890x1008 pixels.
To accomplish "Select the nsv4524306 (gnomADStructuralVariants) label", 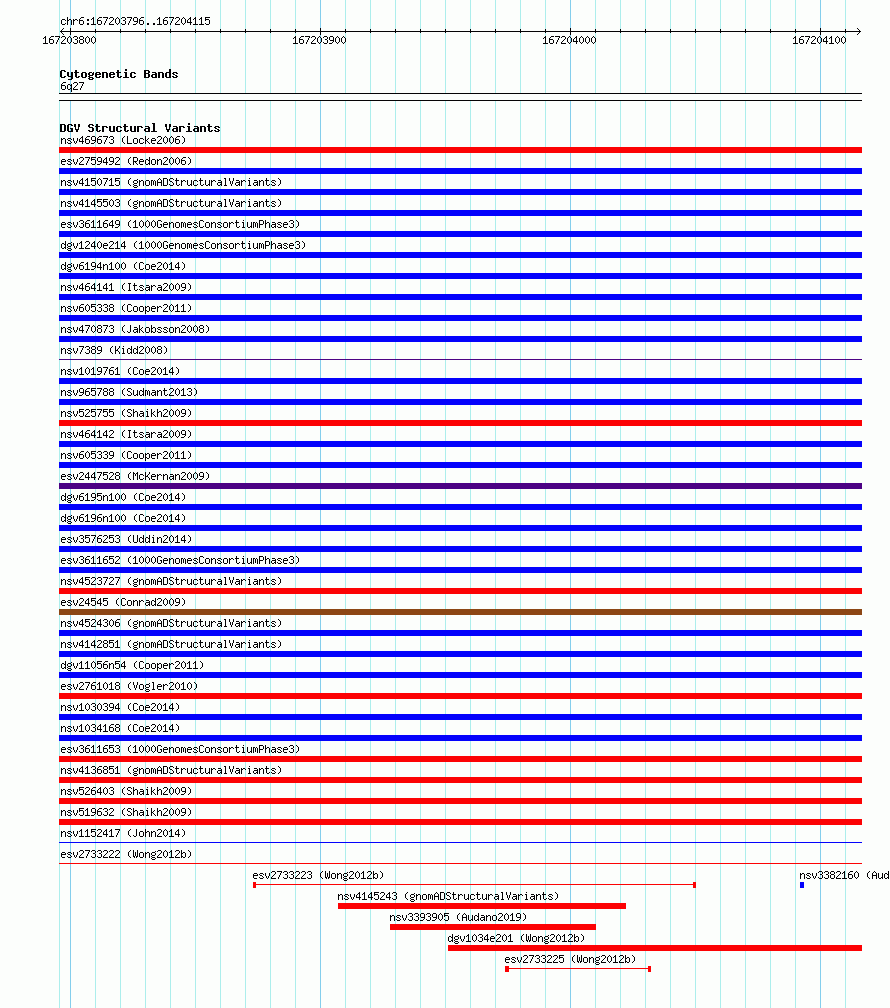I will 171,624.
